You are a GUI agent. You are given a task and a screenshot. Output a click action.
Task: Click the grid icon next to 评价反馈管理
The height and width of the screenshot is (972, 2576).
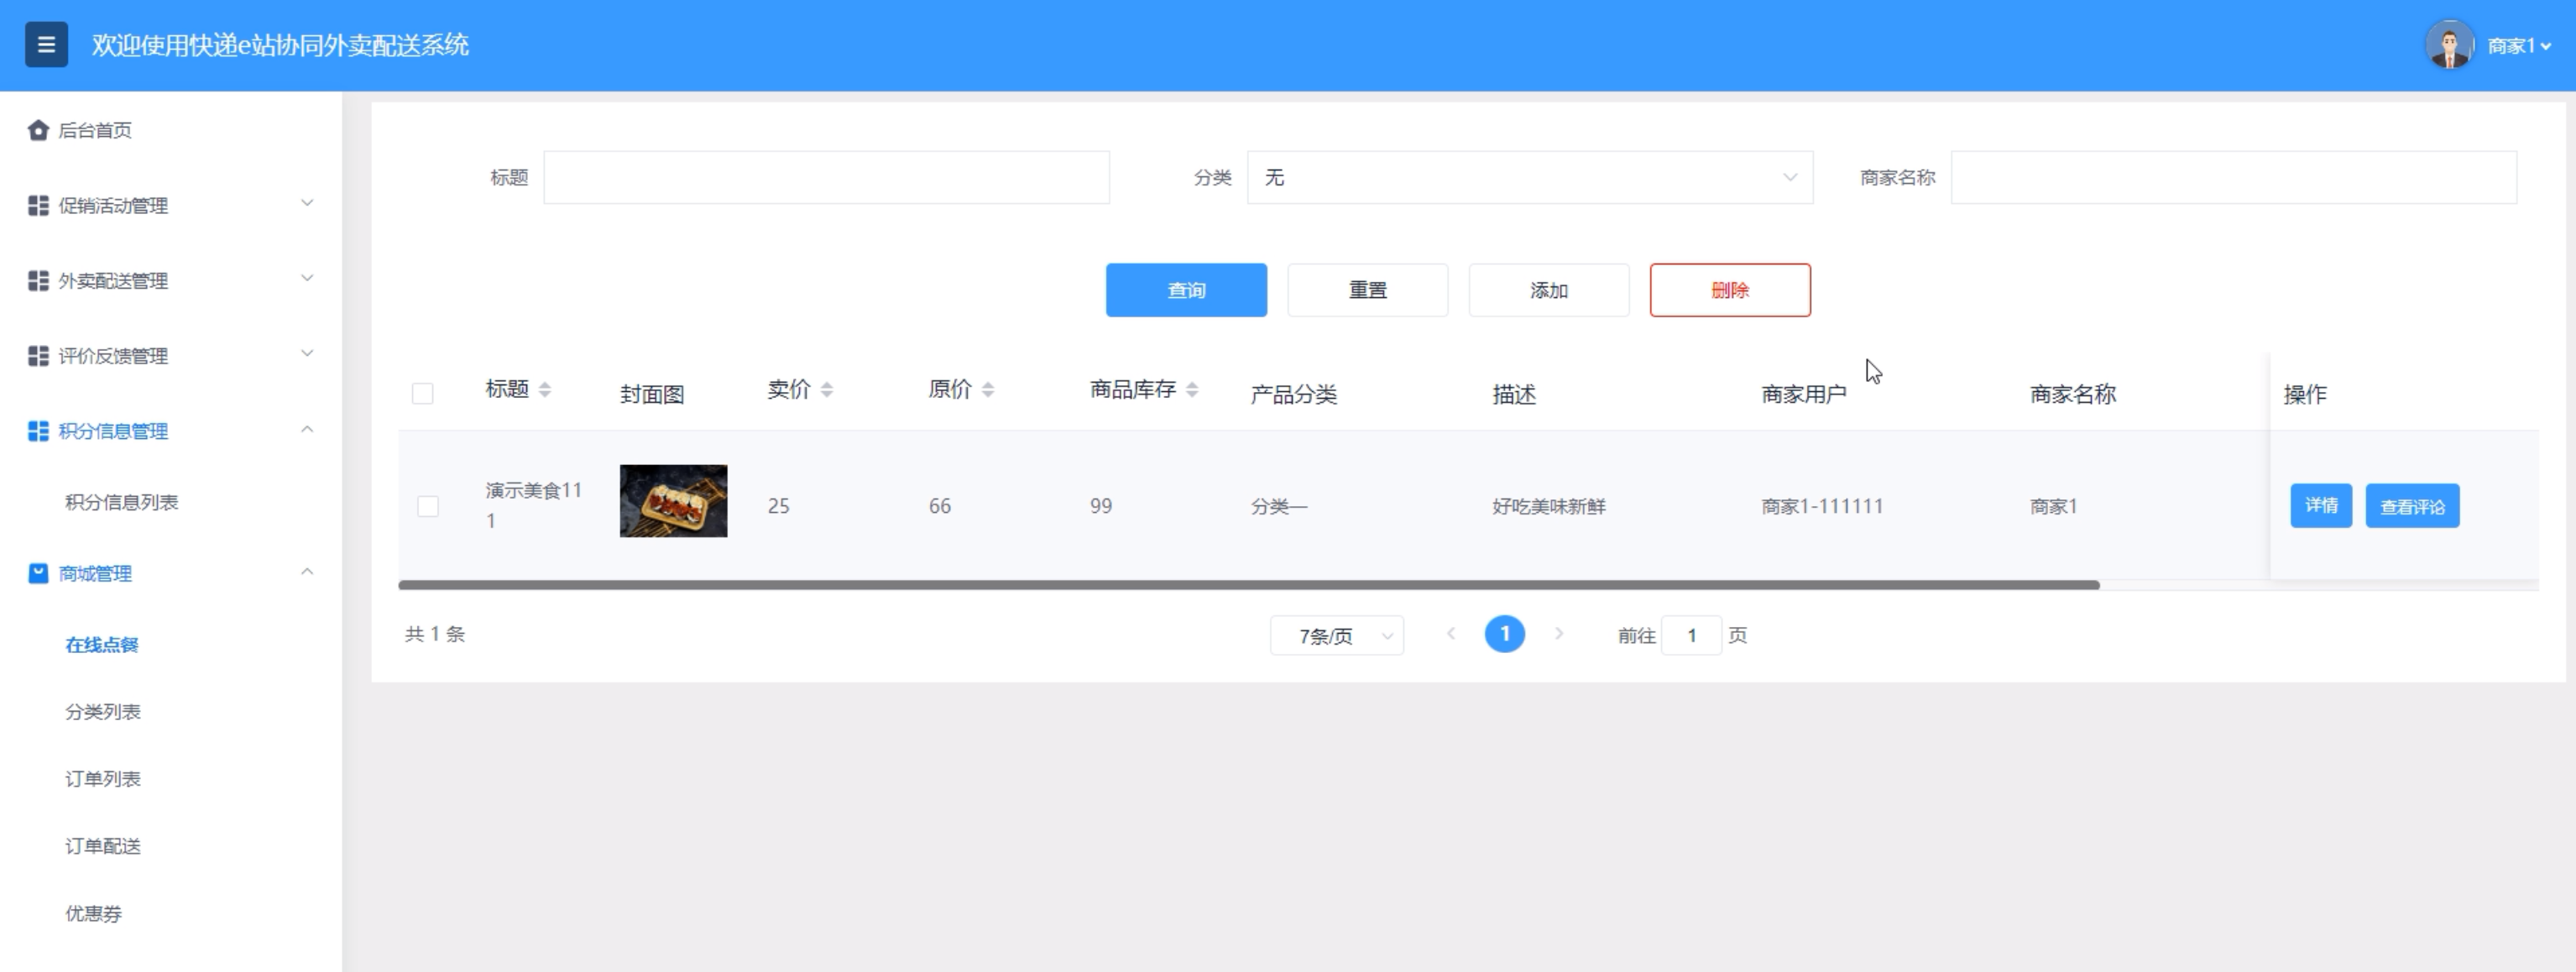(38, 356)
